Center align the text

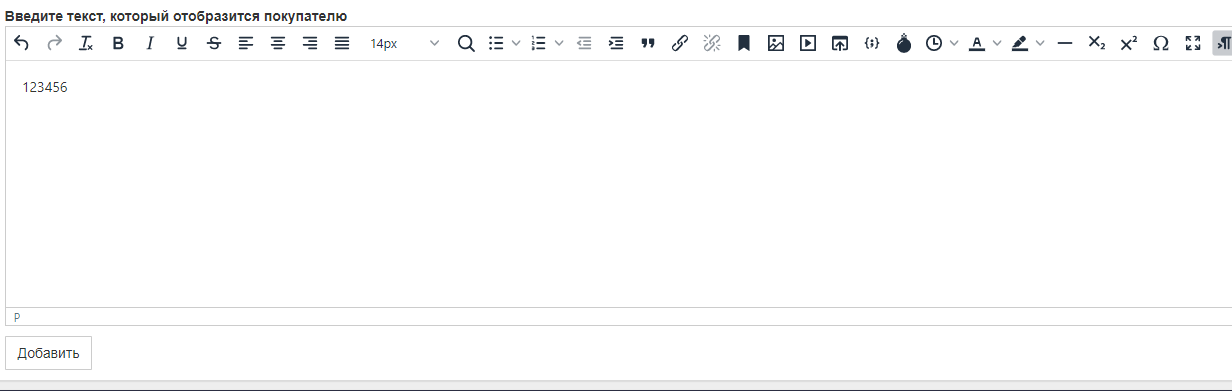click(278, 43)
